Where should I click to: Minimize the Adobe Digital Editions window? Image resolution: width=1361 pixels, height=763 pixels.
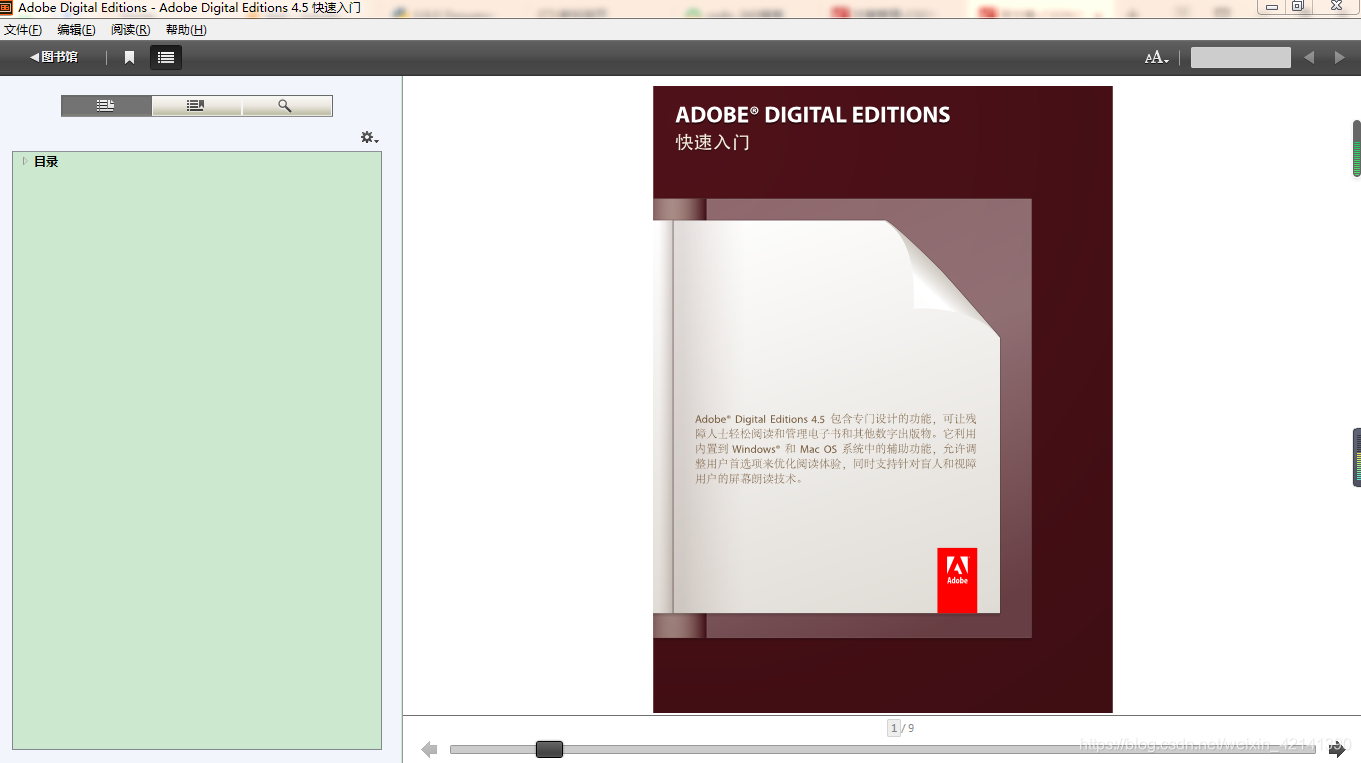[x=1272, y=6]
